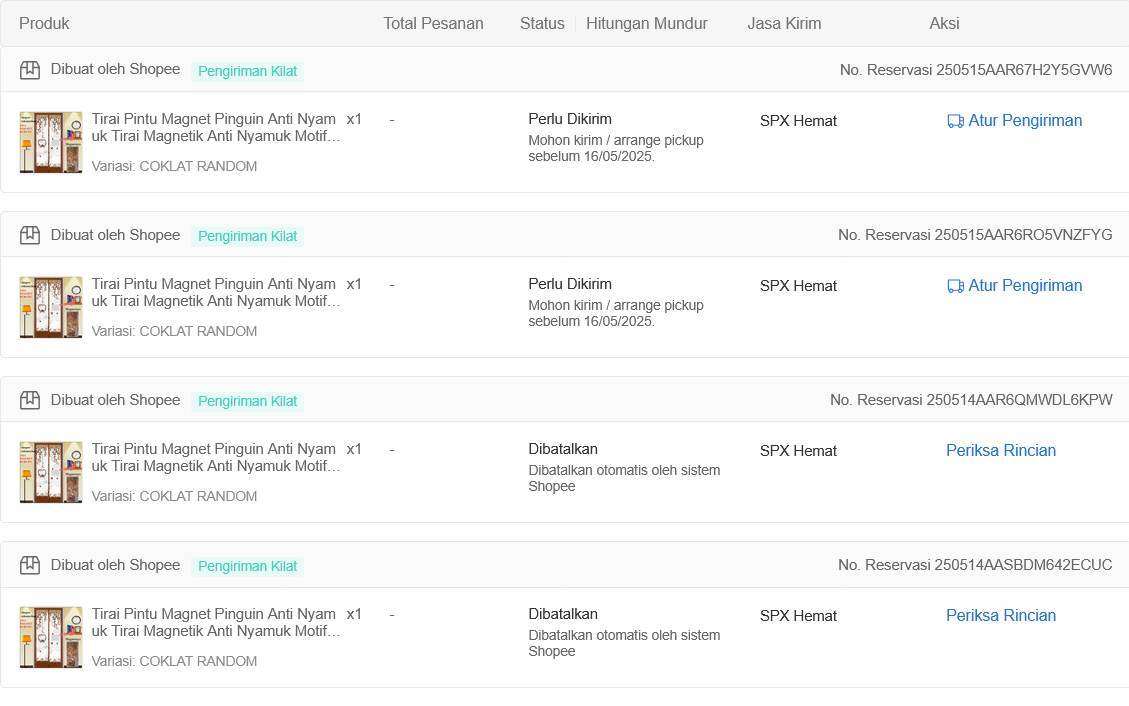Click second order's curtain product thumbnail
1129x706 pixels.
tap(50, 307)
